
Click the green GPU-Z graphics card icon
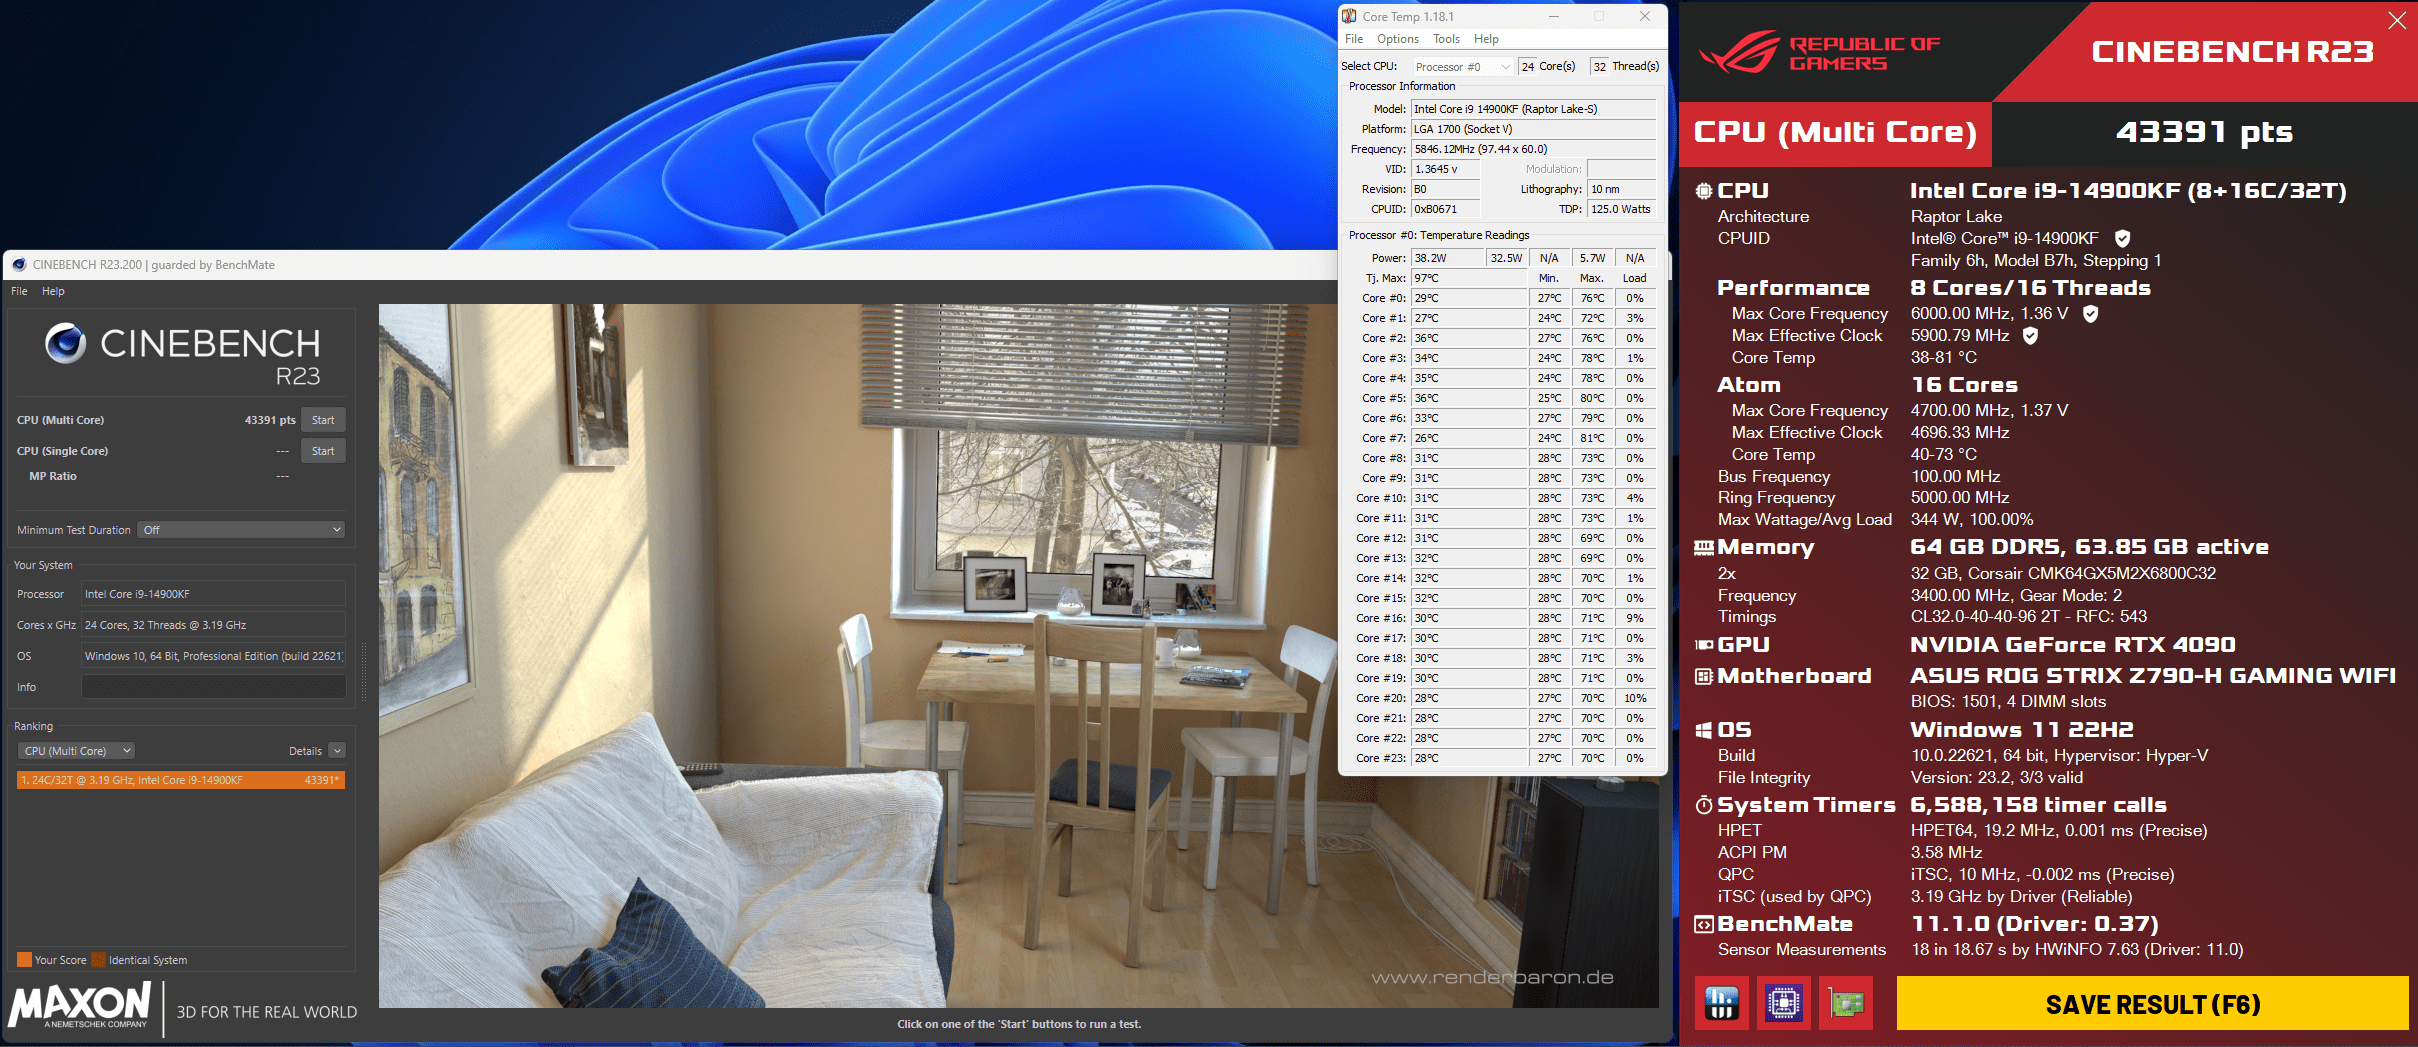point(1846,1003)
